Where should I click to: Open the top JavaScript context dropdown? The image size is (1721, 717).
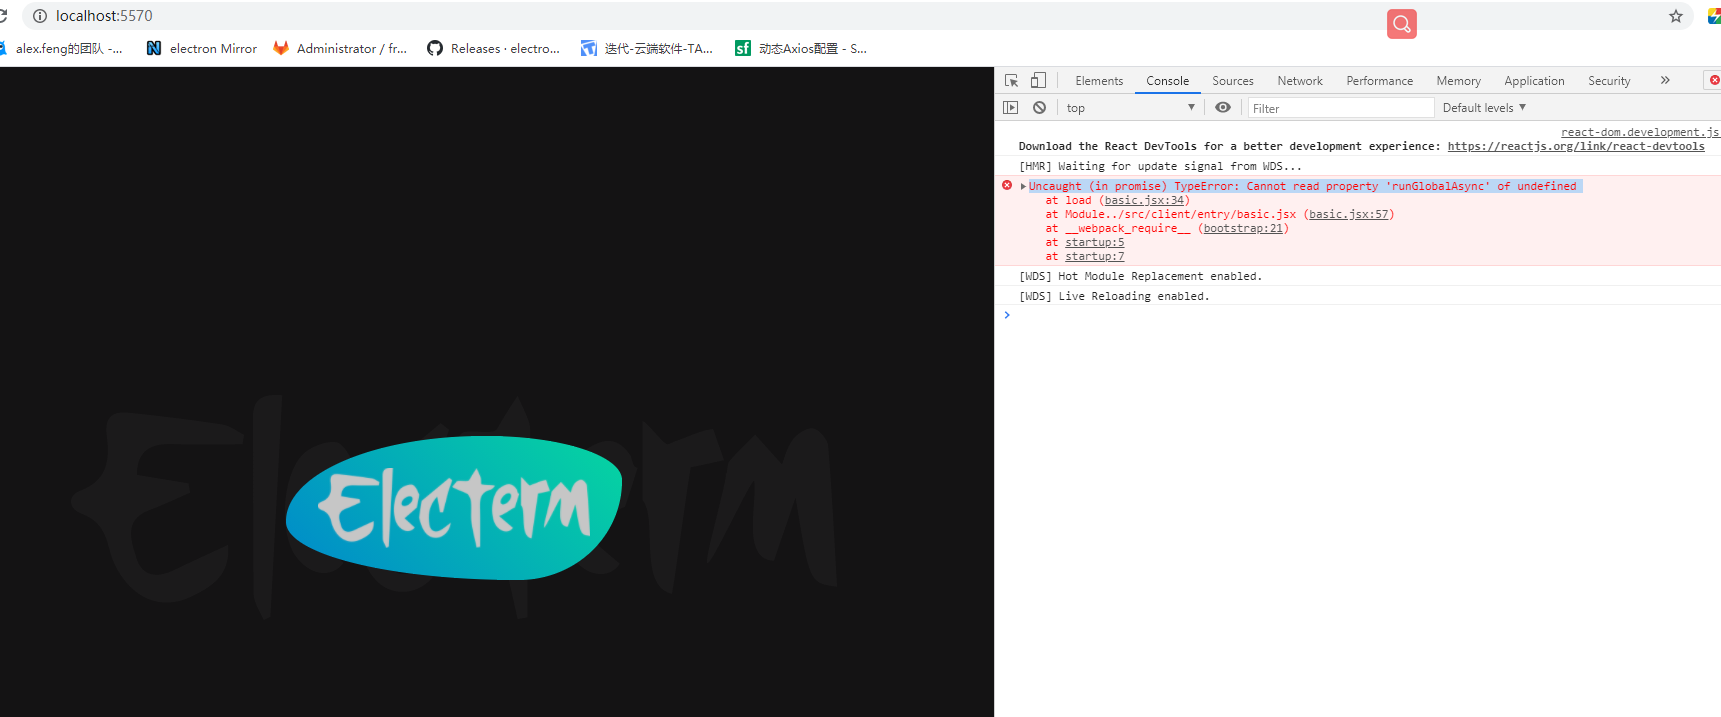(x=1130, y=108)
